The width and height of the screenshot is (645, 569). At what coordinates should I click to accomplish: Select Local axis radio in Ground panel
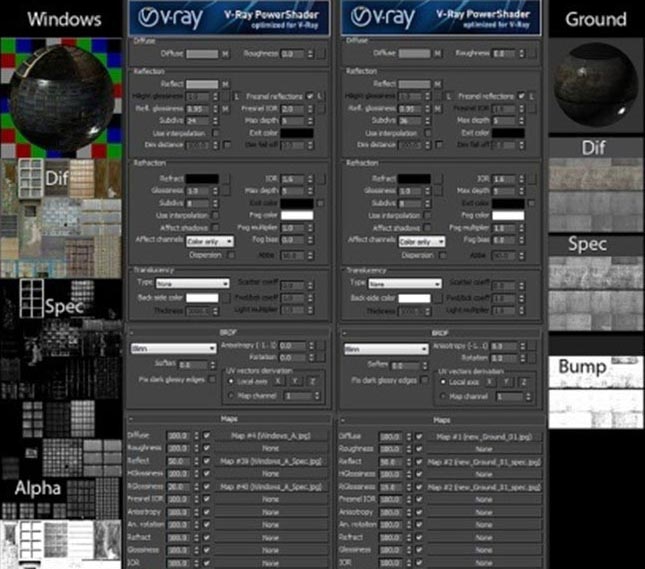[x=443, y=382]
